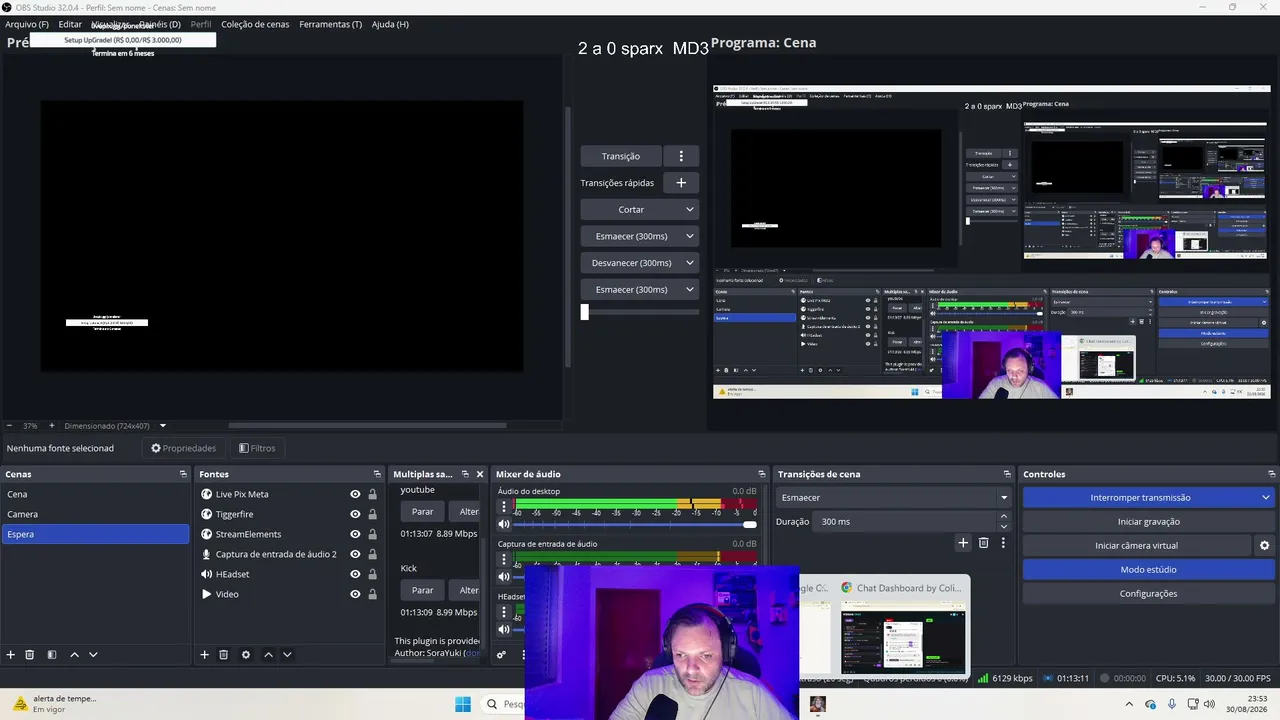1280x720 pixels.
Task: Add a new scene in Cenas panel
Action: tap(11, 655)
